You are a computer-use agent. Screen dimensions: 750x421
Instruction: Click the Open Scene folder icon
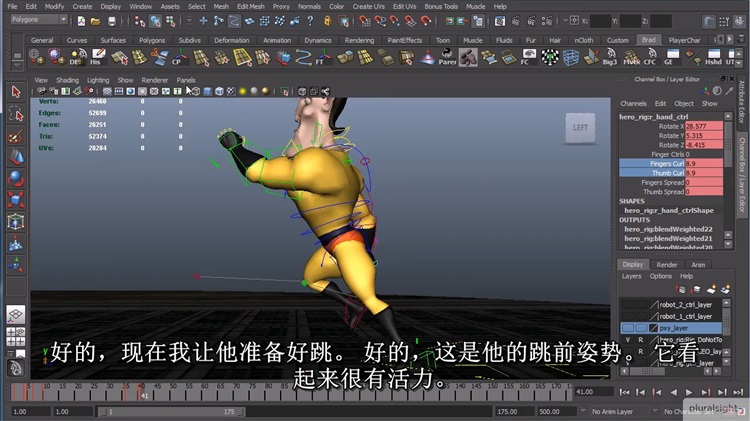pos(96,21)
